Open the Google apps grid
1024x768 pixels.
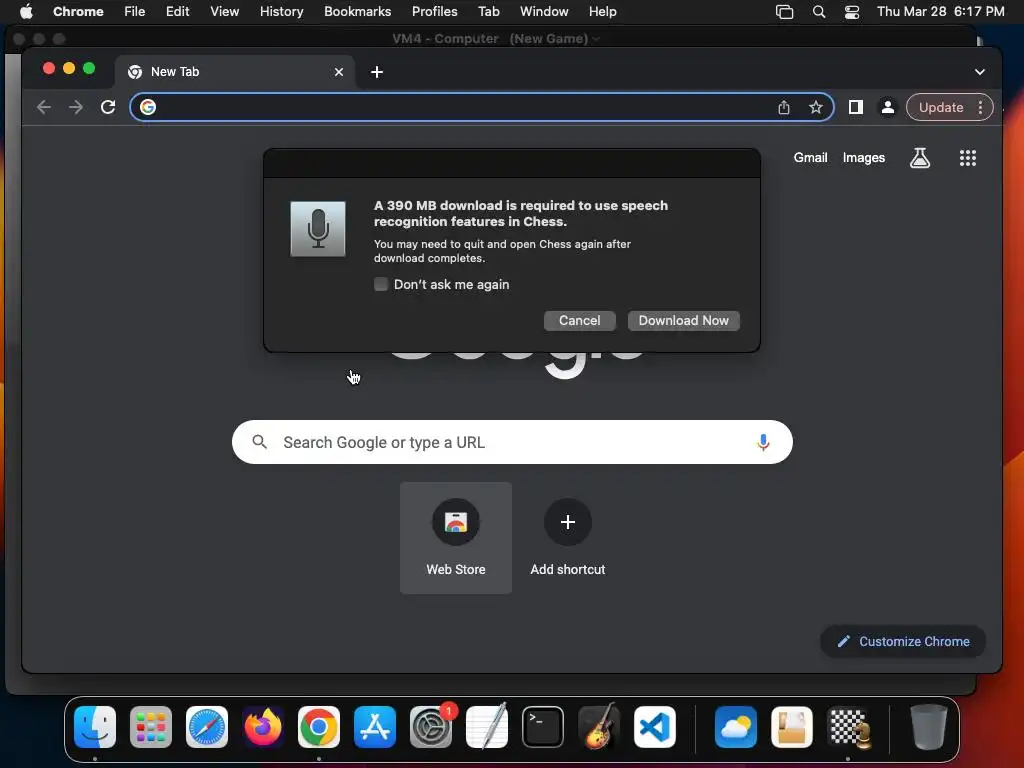pos(968,157)
